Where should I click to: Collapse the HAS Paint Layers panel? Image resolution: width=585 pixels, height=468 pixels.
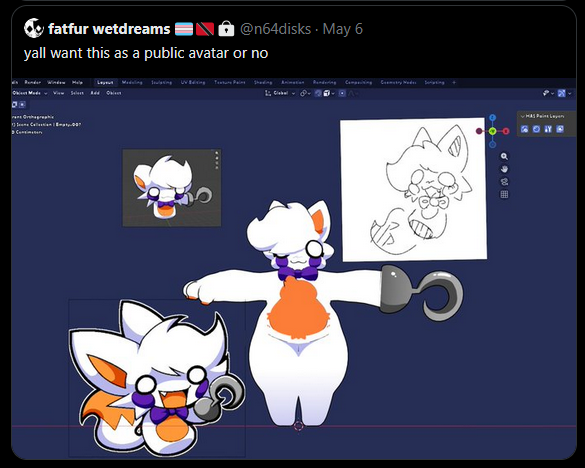[x=523, y=116]
